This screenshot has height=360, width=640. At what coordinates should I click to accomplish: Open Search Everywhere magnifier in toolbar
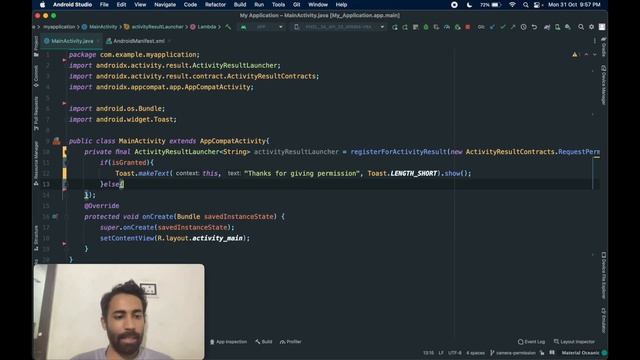tap(581, 27)
